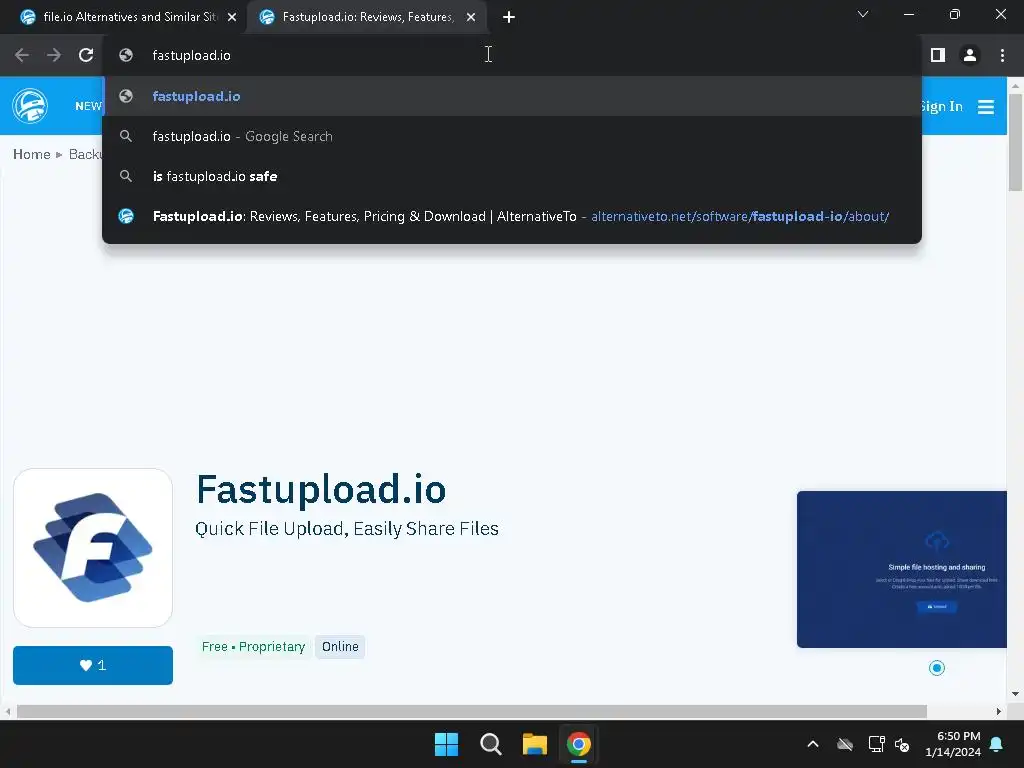The image size is (1024, 768).
Task: Open the Windows Start menu
Action: (x=447, y=744)
